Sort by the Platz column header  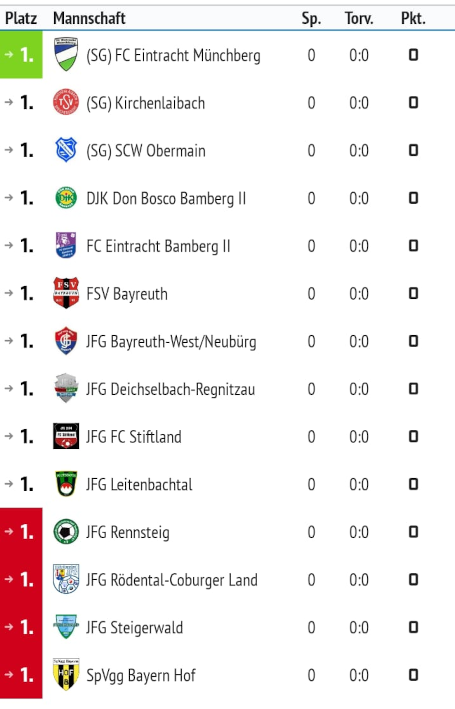click(x=21, y=19)
